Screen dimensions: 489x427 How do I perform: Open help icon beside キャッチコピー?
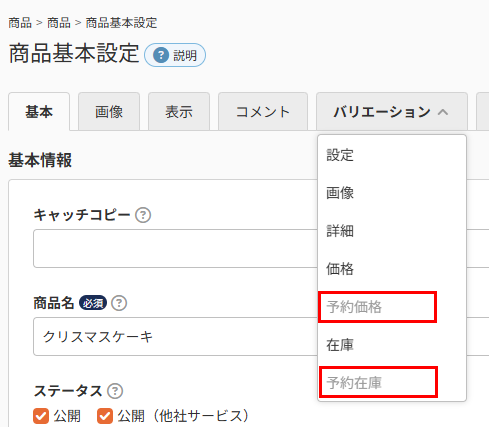tap(143, 215)
